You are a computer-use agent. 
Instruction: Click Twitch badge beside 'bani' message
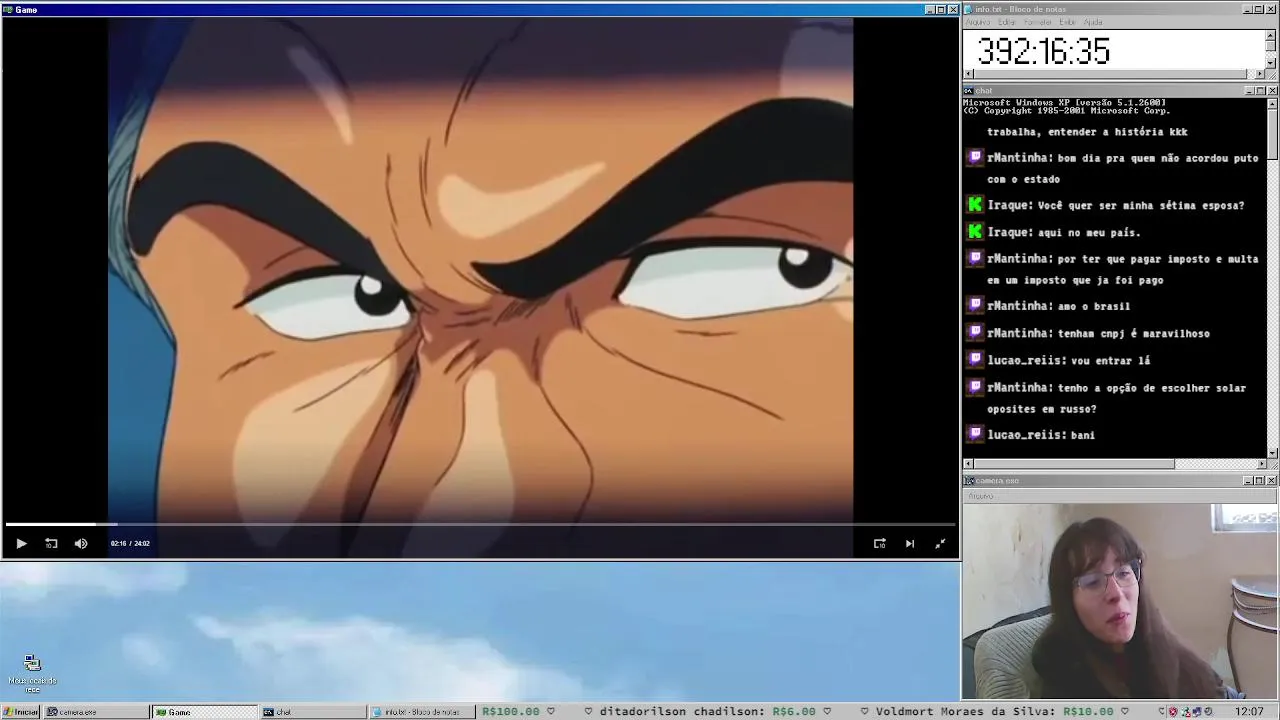[976, 434]
